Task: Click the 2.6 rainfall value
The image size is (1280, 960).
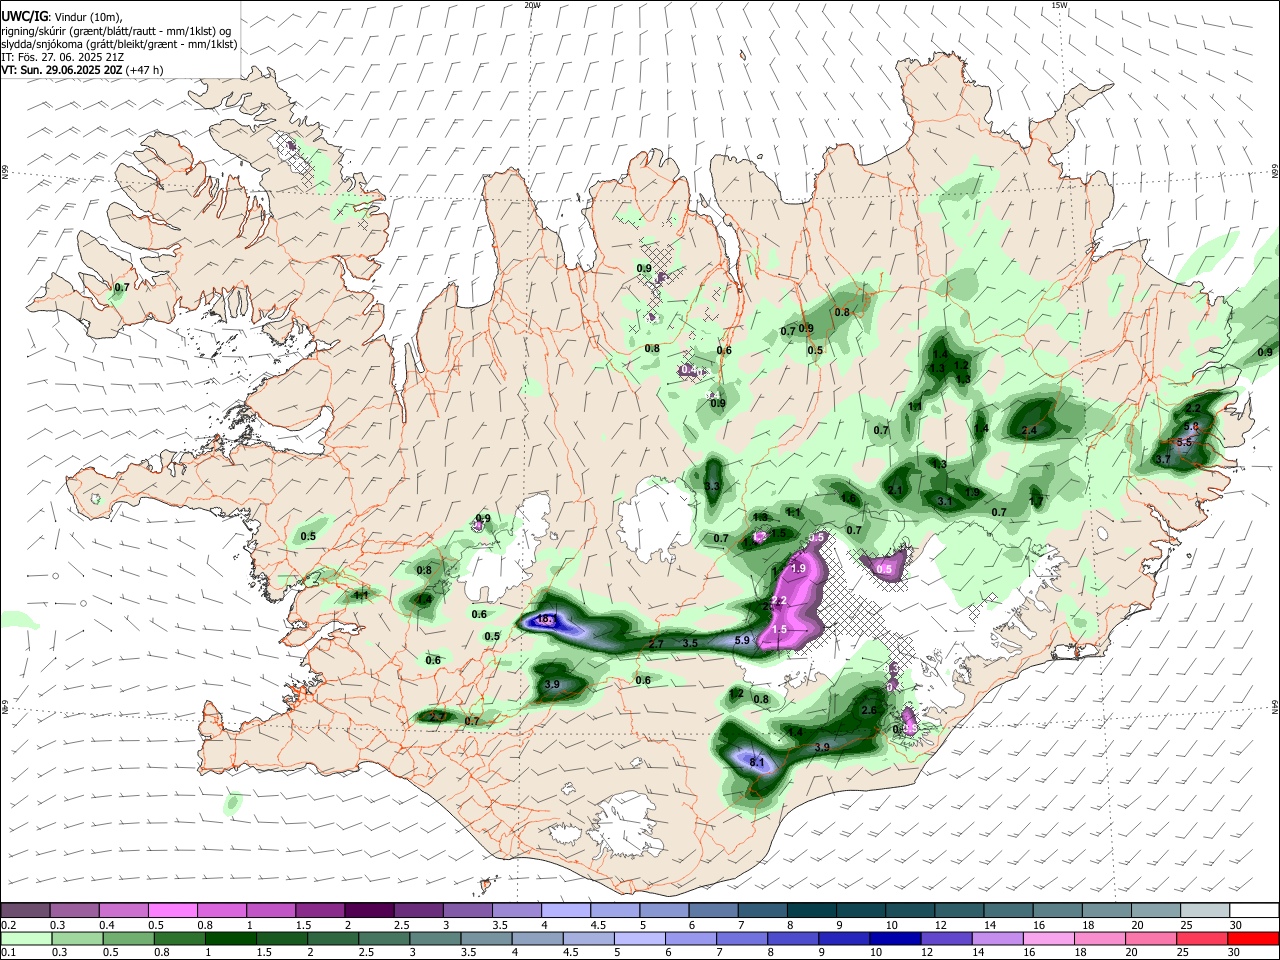Action: click(x=869, y=710)
